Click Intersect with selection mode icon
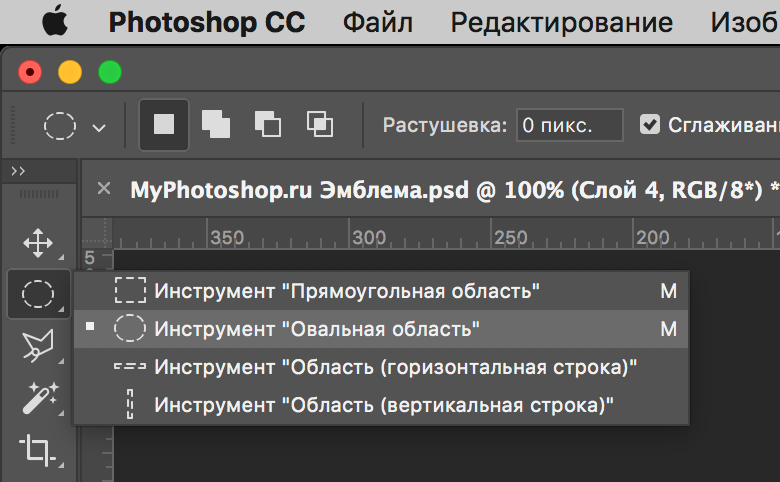780x482 pixels. [319, 125]
